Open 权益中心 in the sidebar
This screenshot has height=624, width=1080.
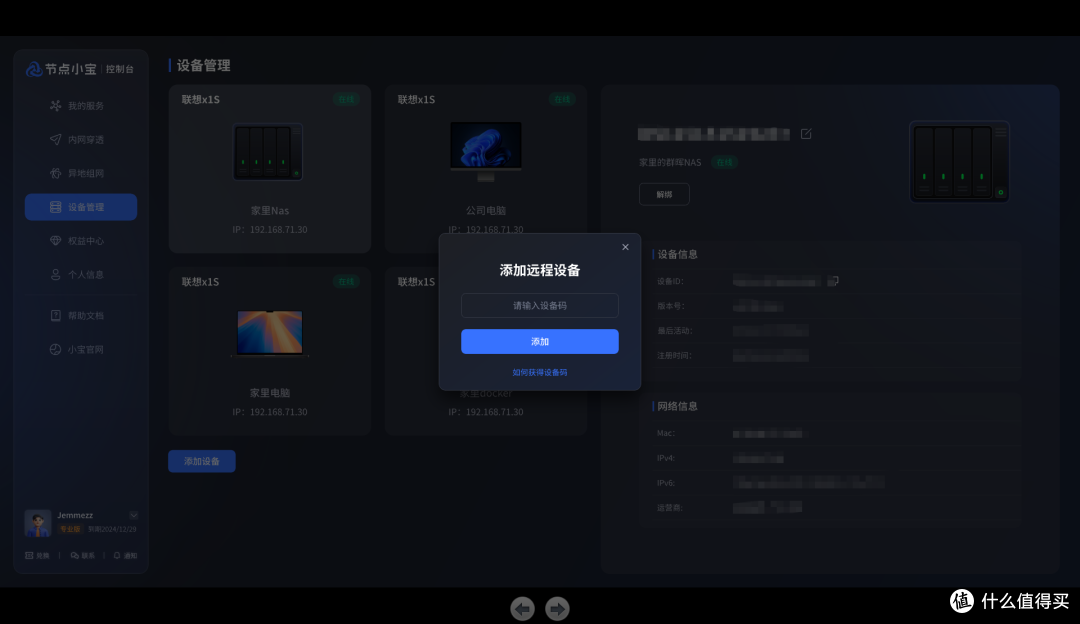coord(77,240)
